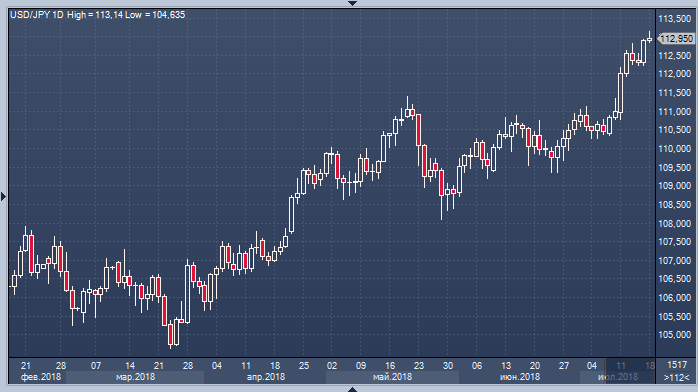Select the май.2018 month band
The width and height of the screenshot is (698, 392).
click(x=392, y=377)
